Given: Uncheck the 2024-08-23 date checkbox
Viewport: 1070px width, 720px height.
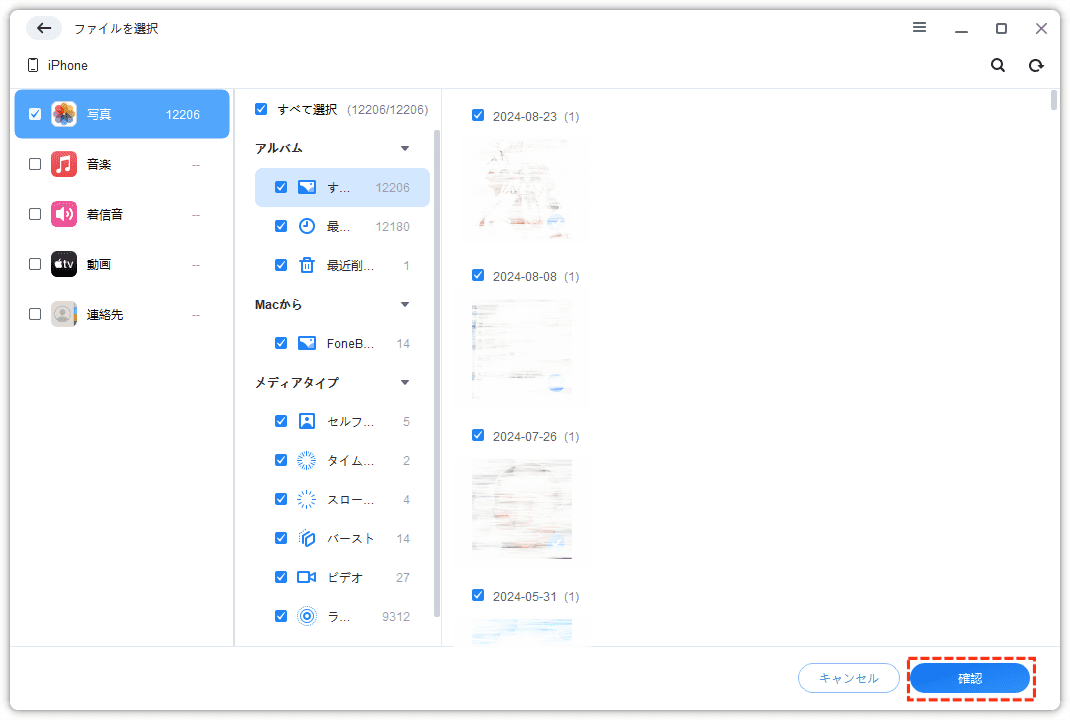Looking at the screenshot, I should click(478, 116).
